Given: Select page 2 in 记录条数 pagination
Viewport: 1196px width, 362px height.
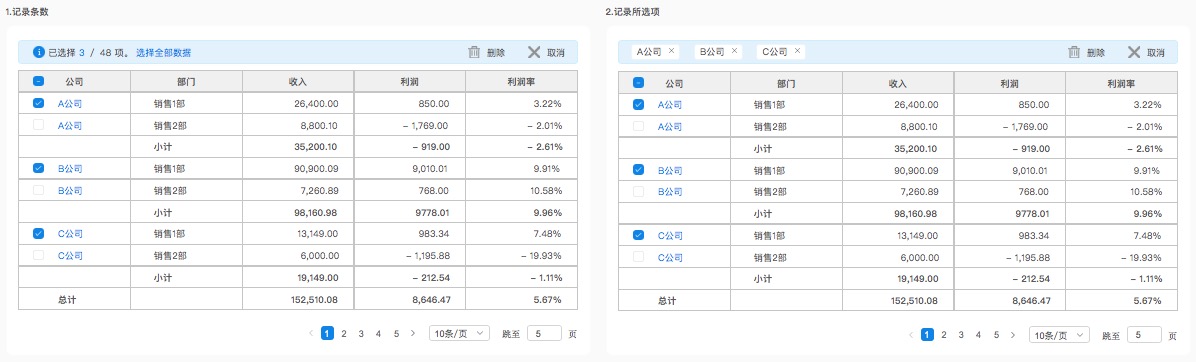Looking at the screenshot, I should 345,333.
